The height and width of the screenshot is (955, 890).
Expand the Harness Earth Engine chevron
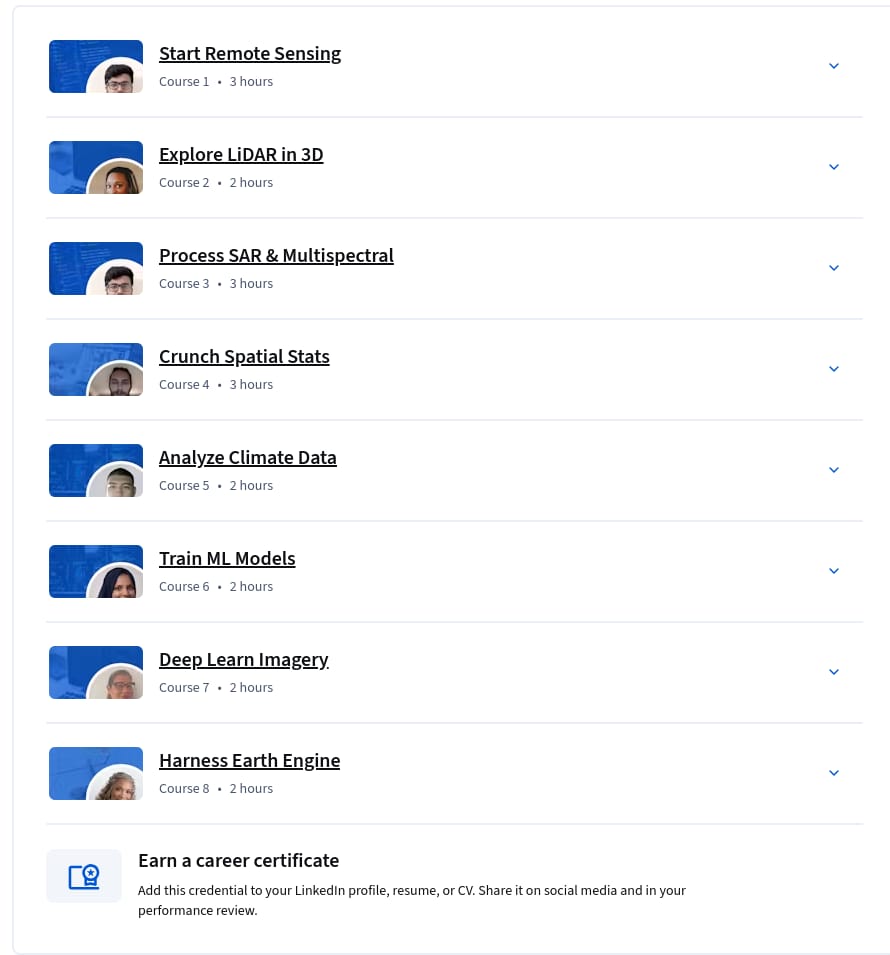(x=834, y=774)
